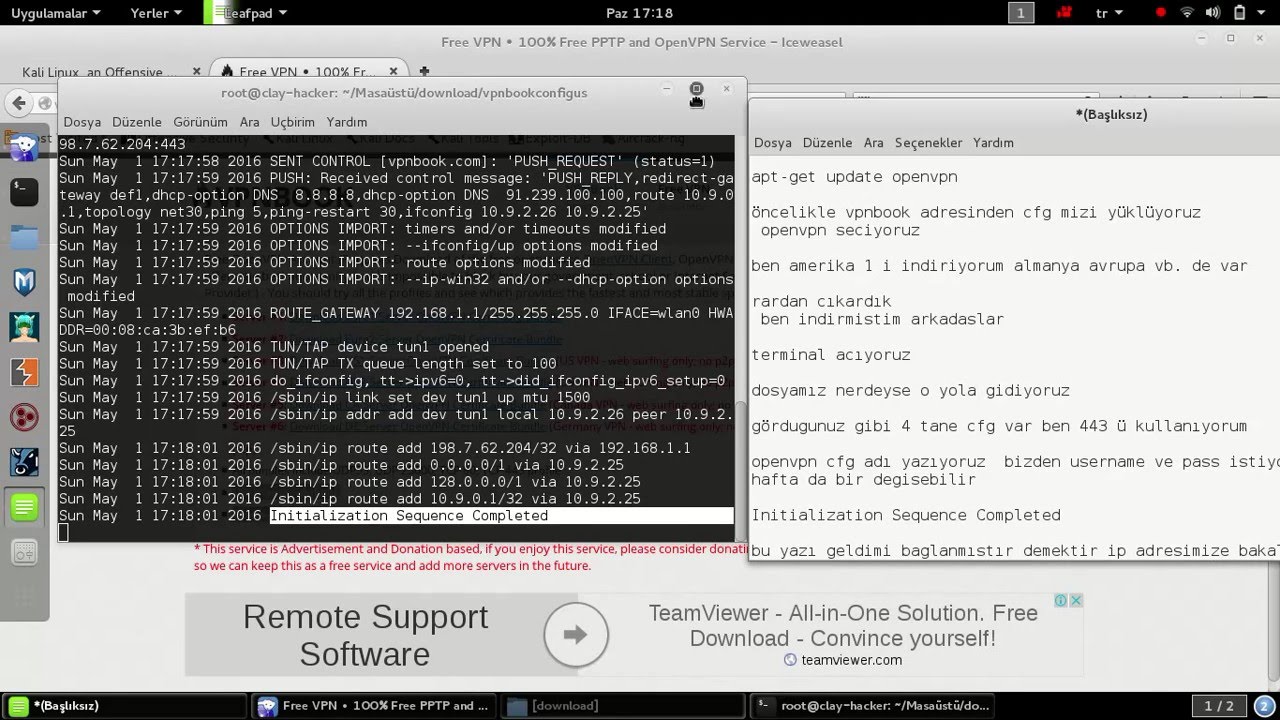Screen dimensions: 1280x720
Task: Open a new browser tab with plus
Action: click(424, 72)
